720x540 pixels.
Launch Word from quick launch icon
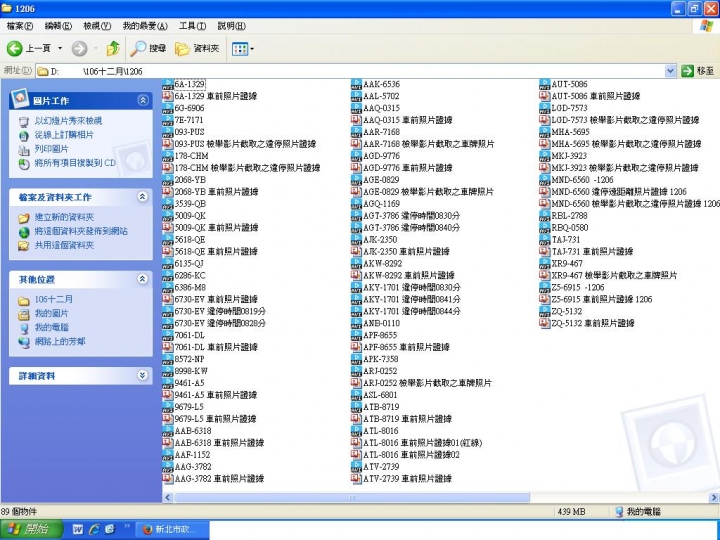[79, 529]
